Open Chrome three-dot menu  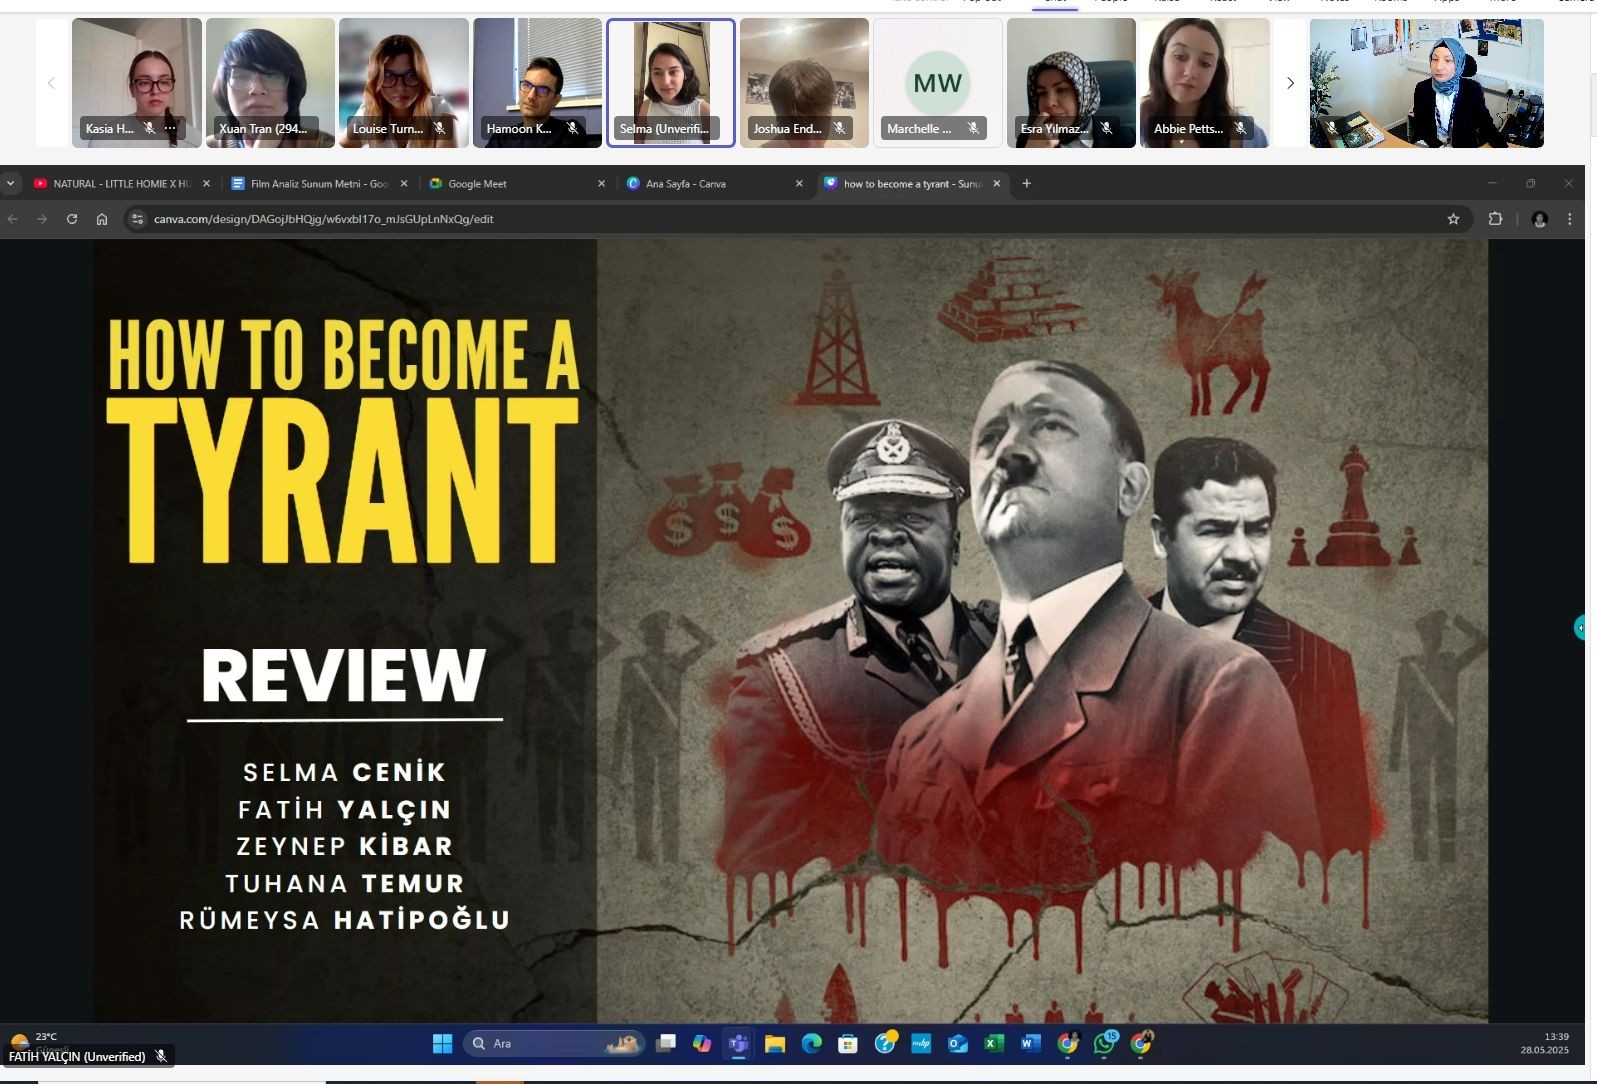pyautogui.click(x=1570, y=219)
